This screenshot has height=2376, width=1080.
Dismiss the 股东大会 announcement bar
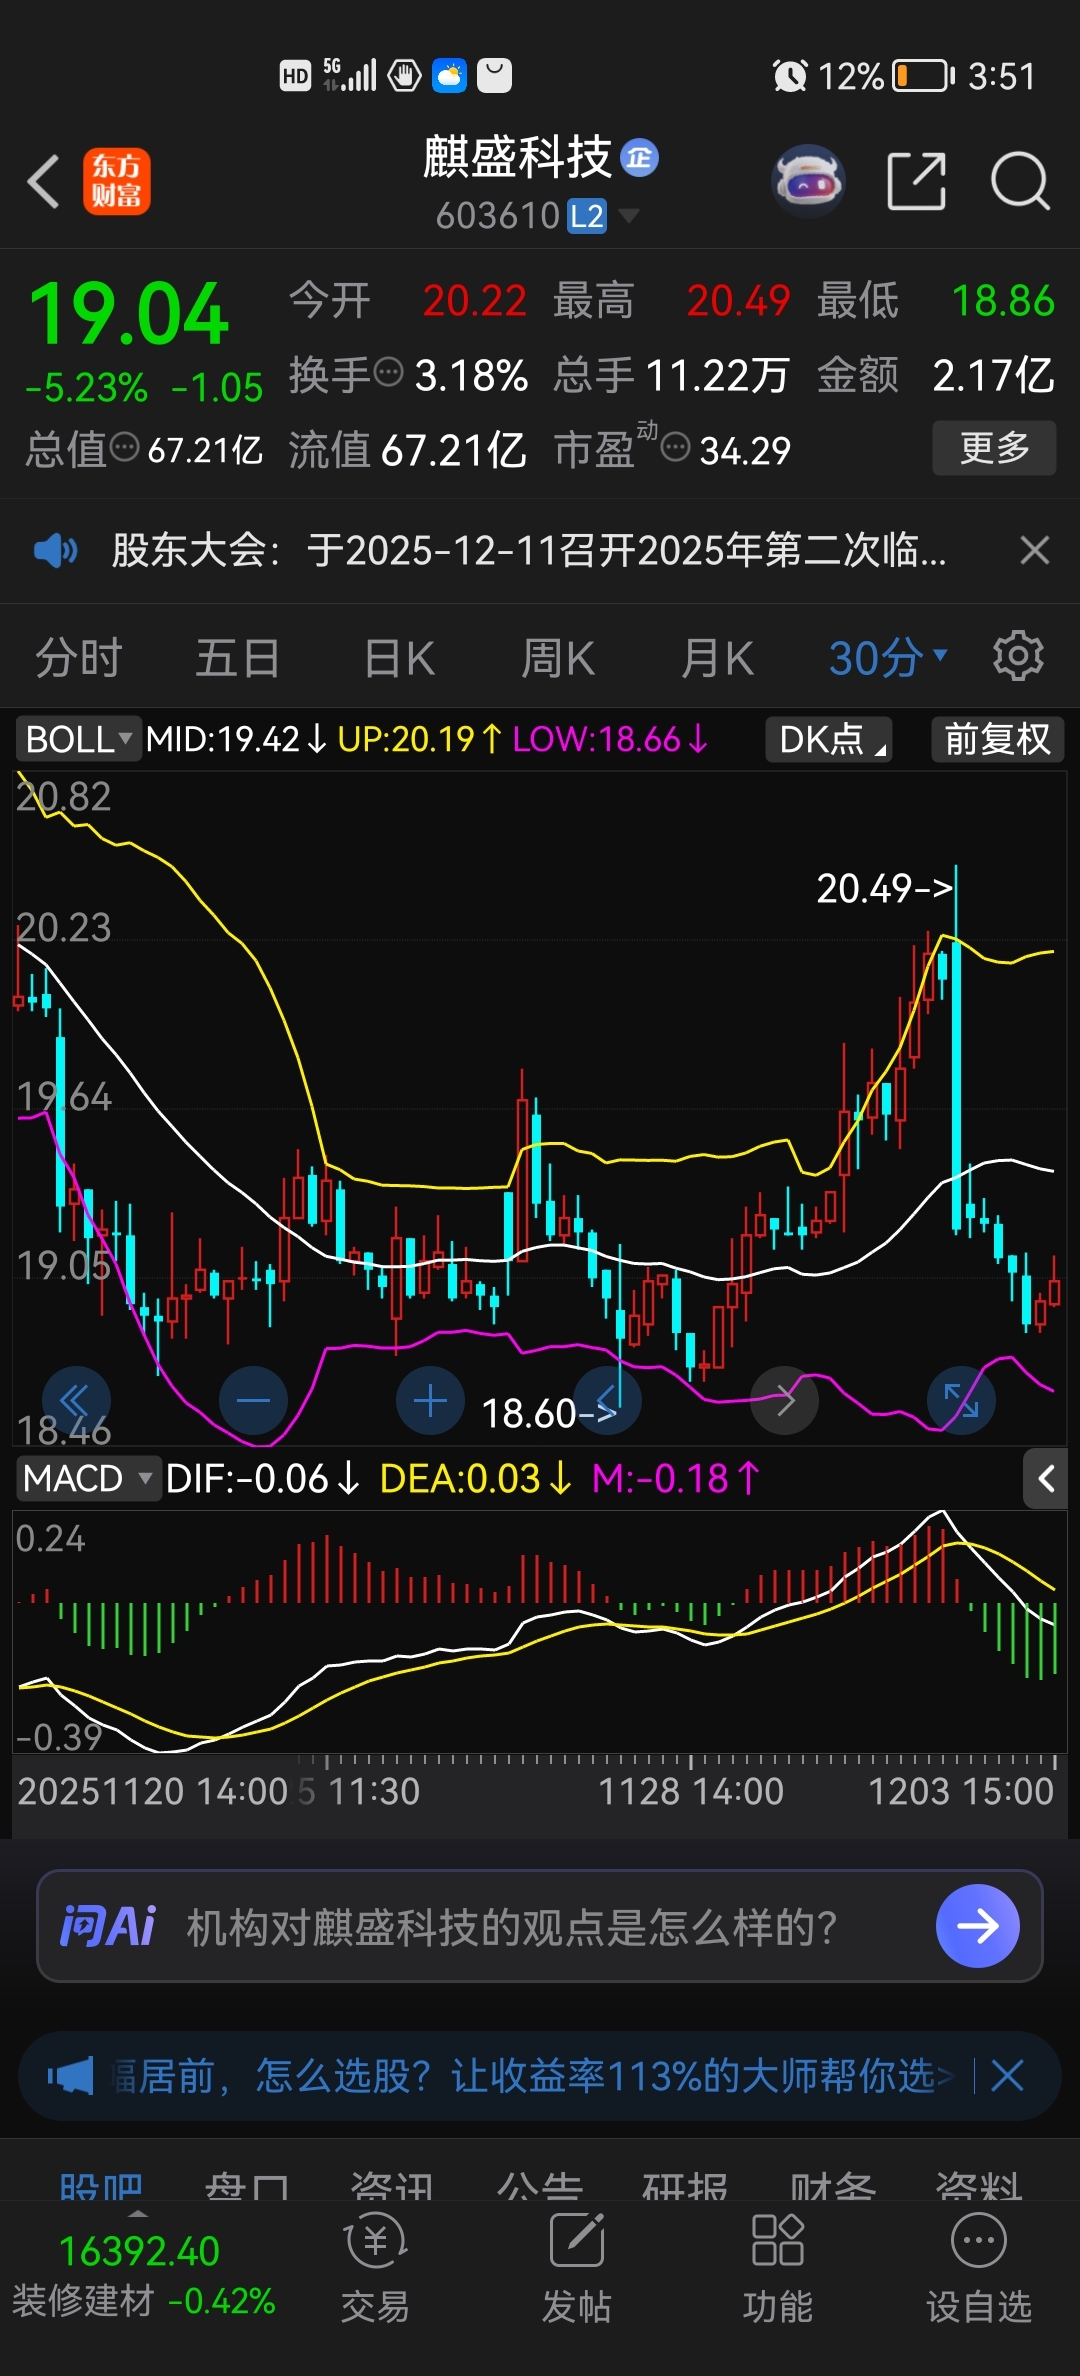click(x=1035, y=550)
